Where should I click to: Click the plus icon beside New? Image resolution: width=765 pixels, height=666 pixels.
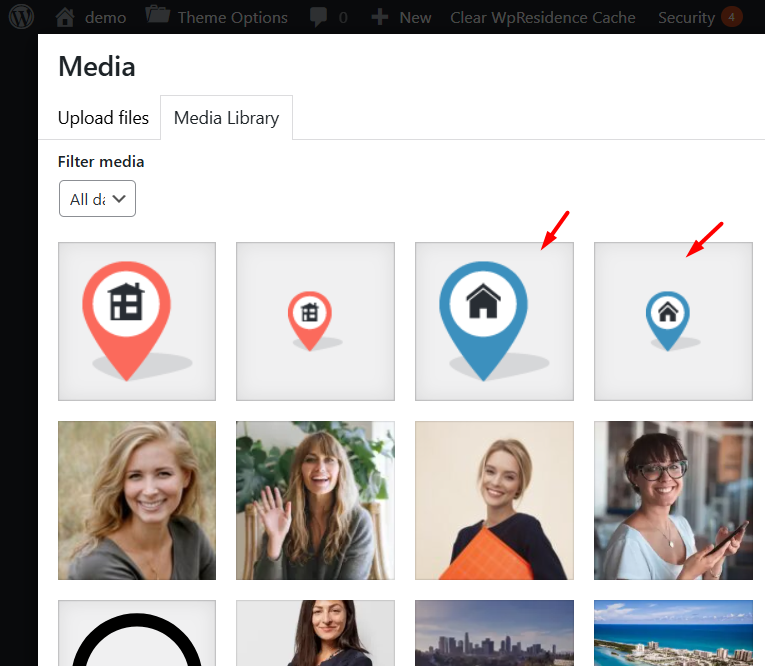(x=380, y=17)
